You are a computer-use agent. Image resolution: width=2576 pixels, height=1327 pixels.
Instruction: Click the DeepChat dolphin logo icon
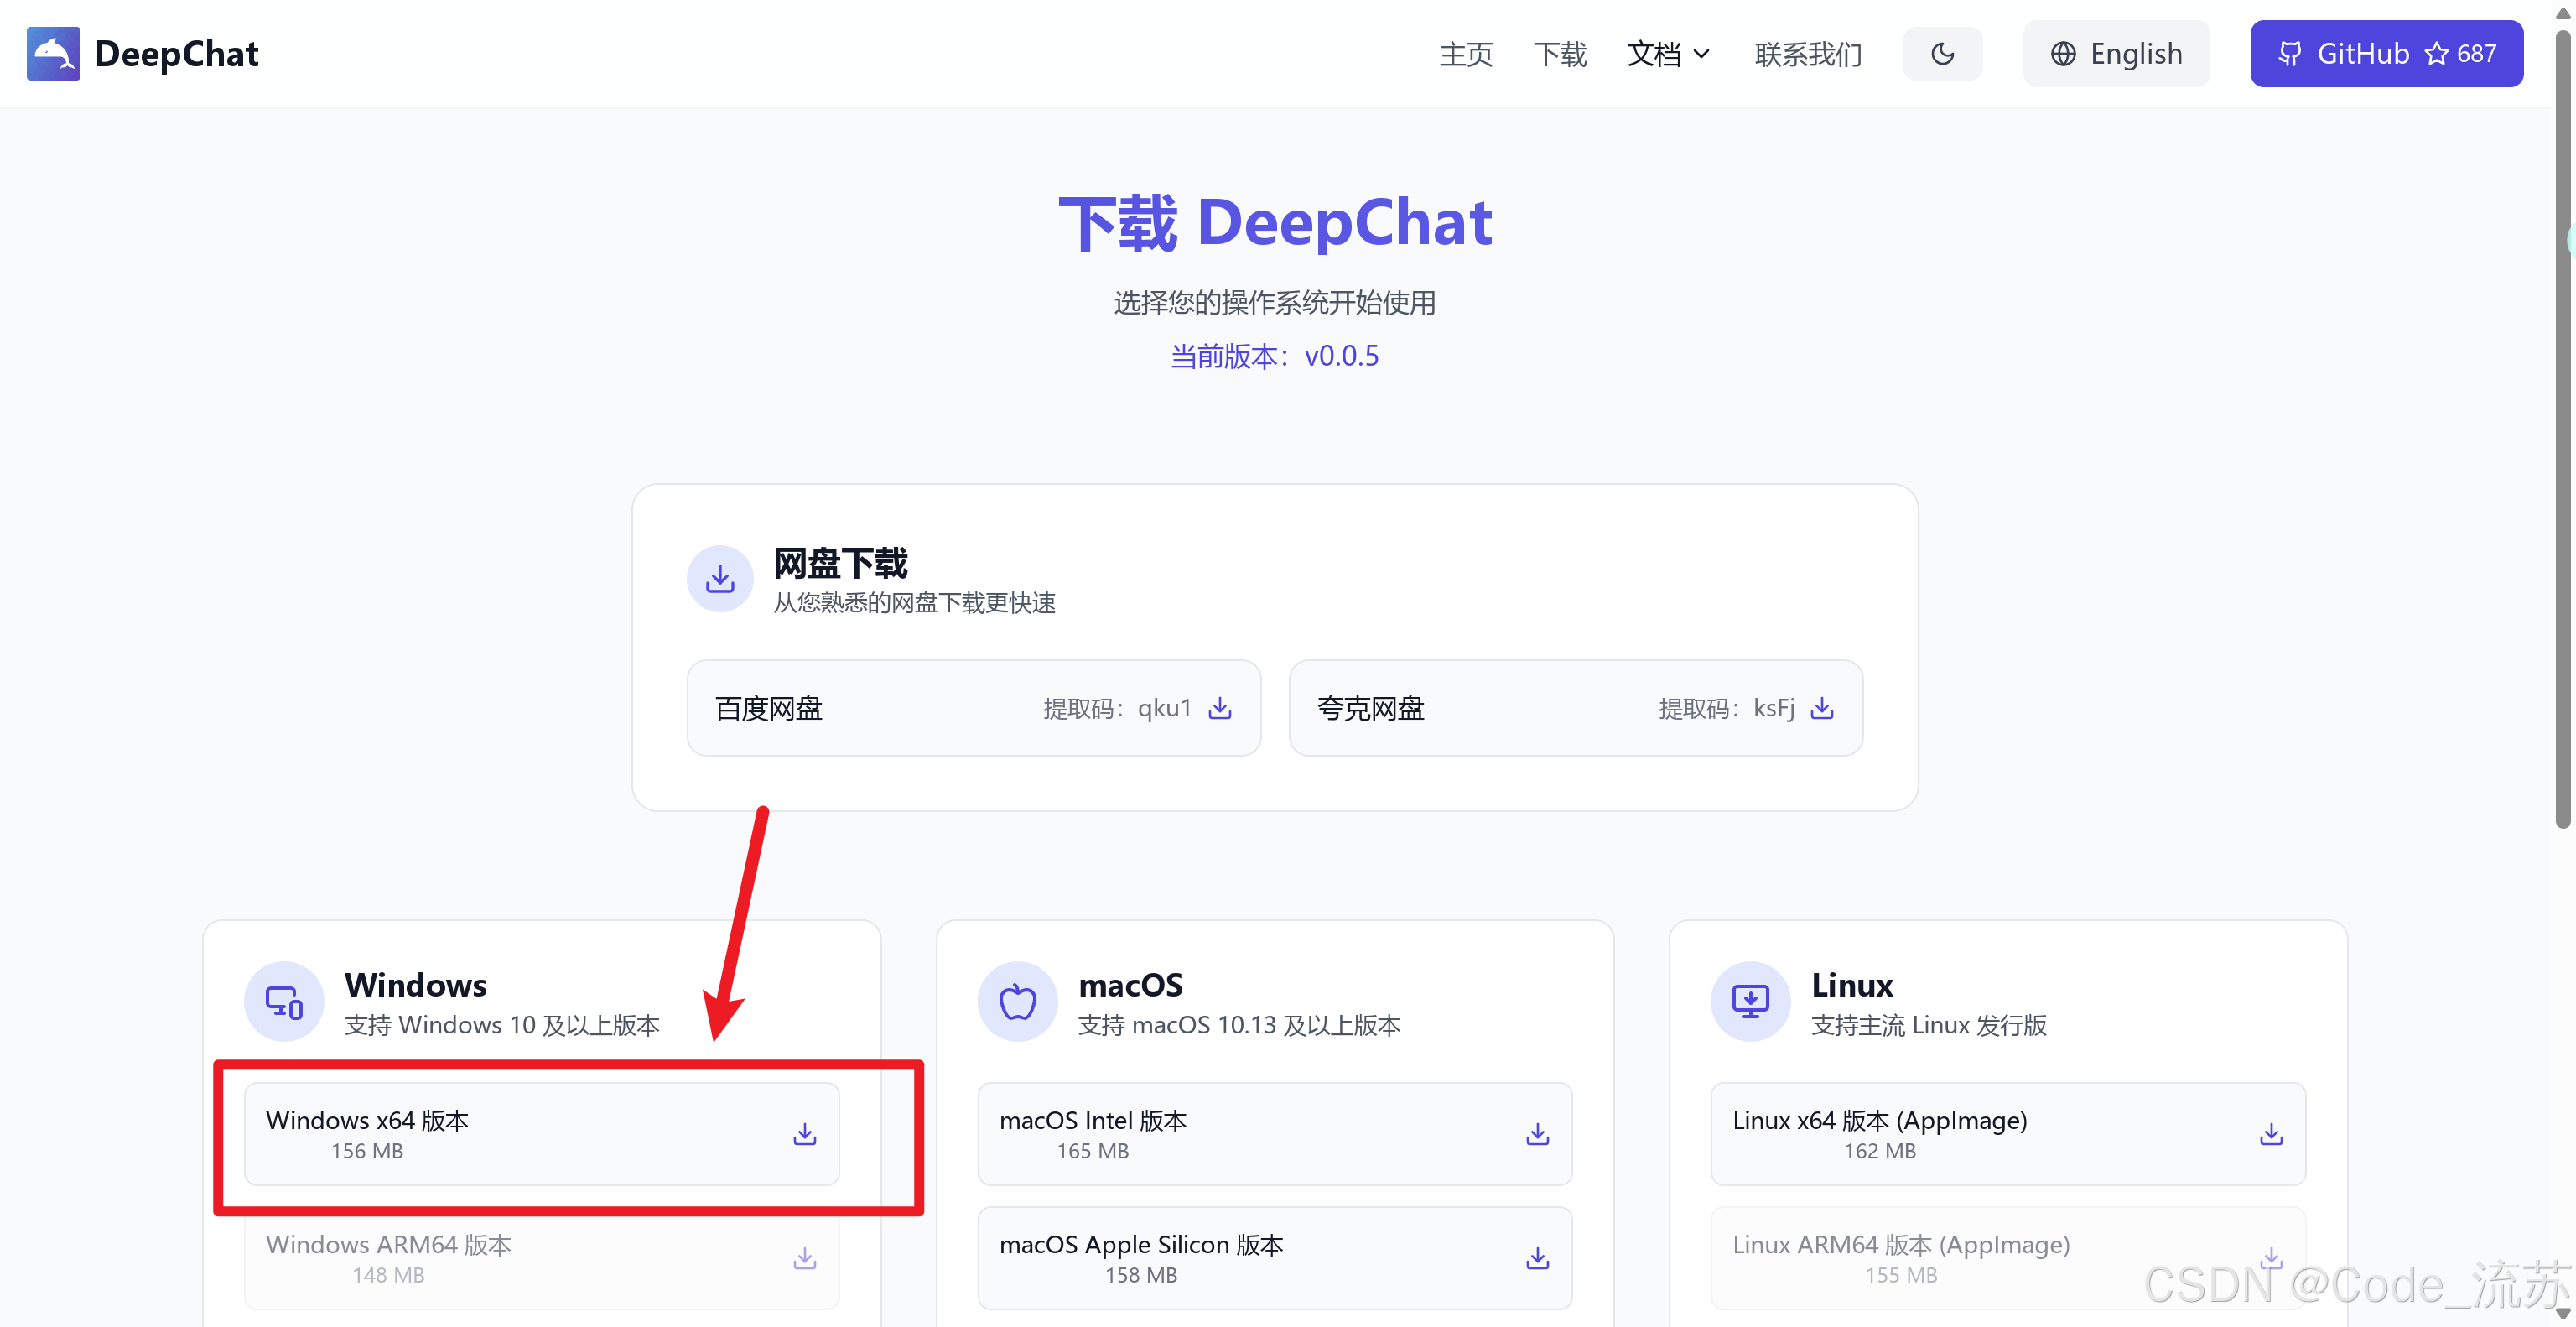tap(53, 53)
